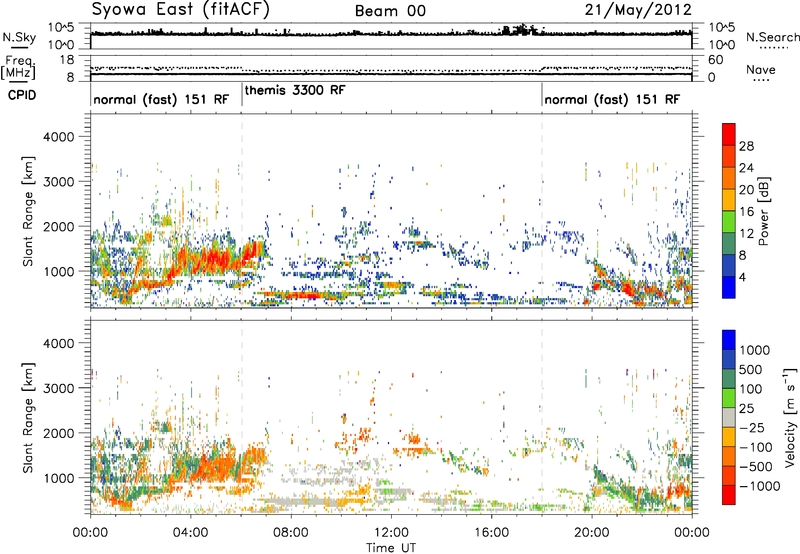Click the blue top of the velocity colorbar

[729, 340]
